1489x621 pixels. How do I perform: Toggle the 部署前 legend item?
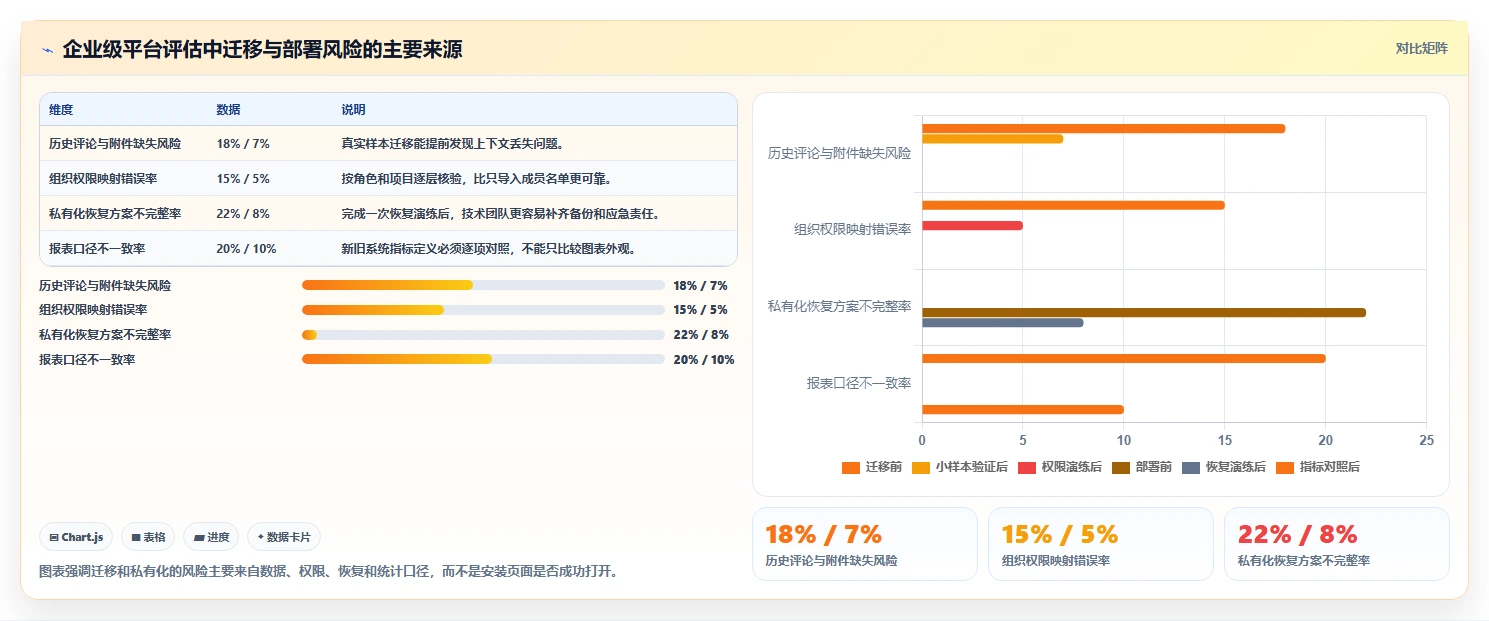tap(1141, 467)
